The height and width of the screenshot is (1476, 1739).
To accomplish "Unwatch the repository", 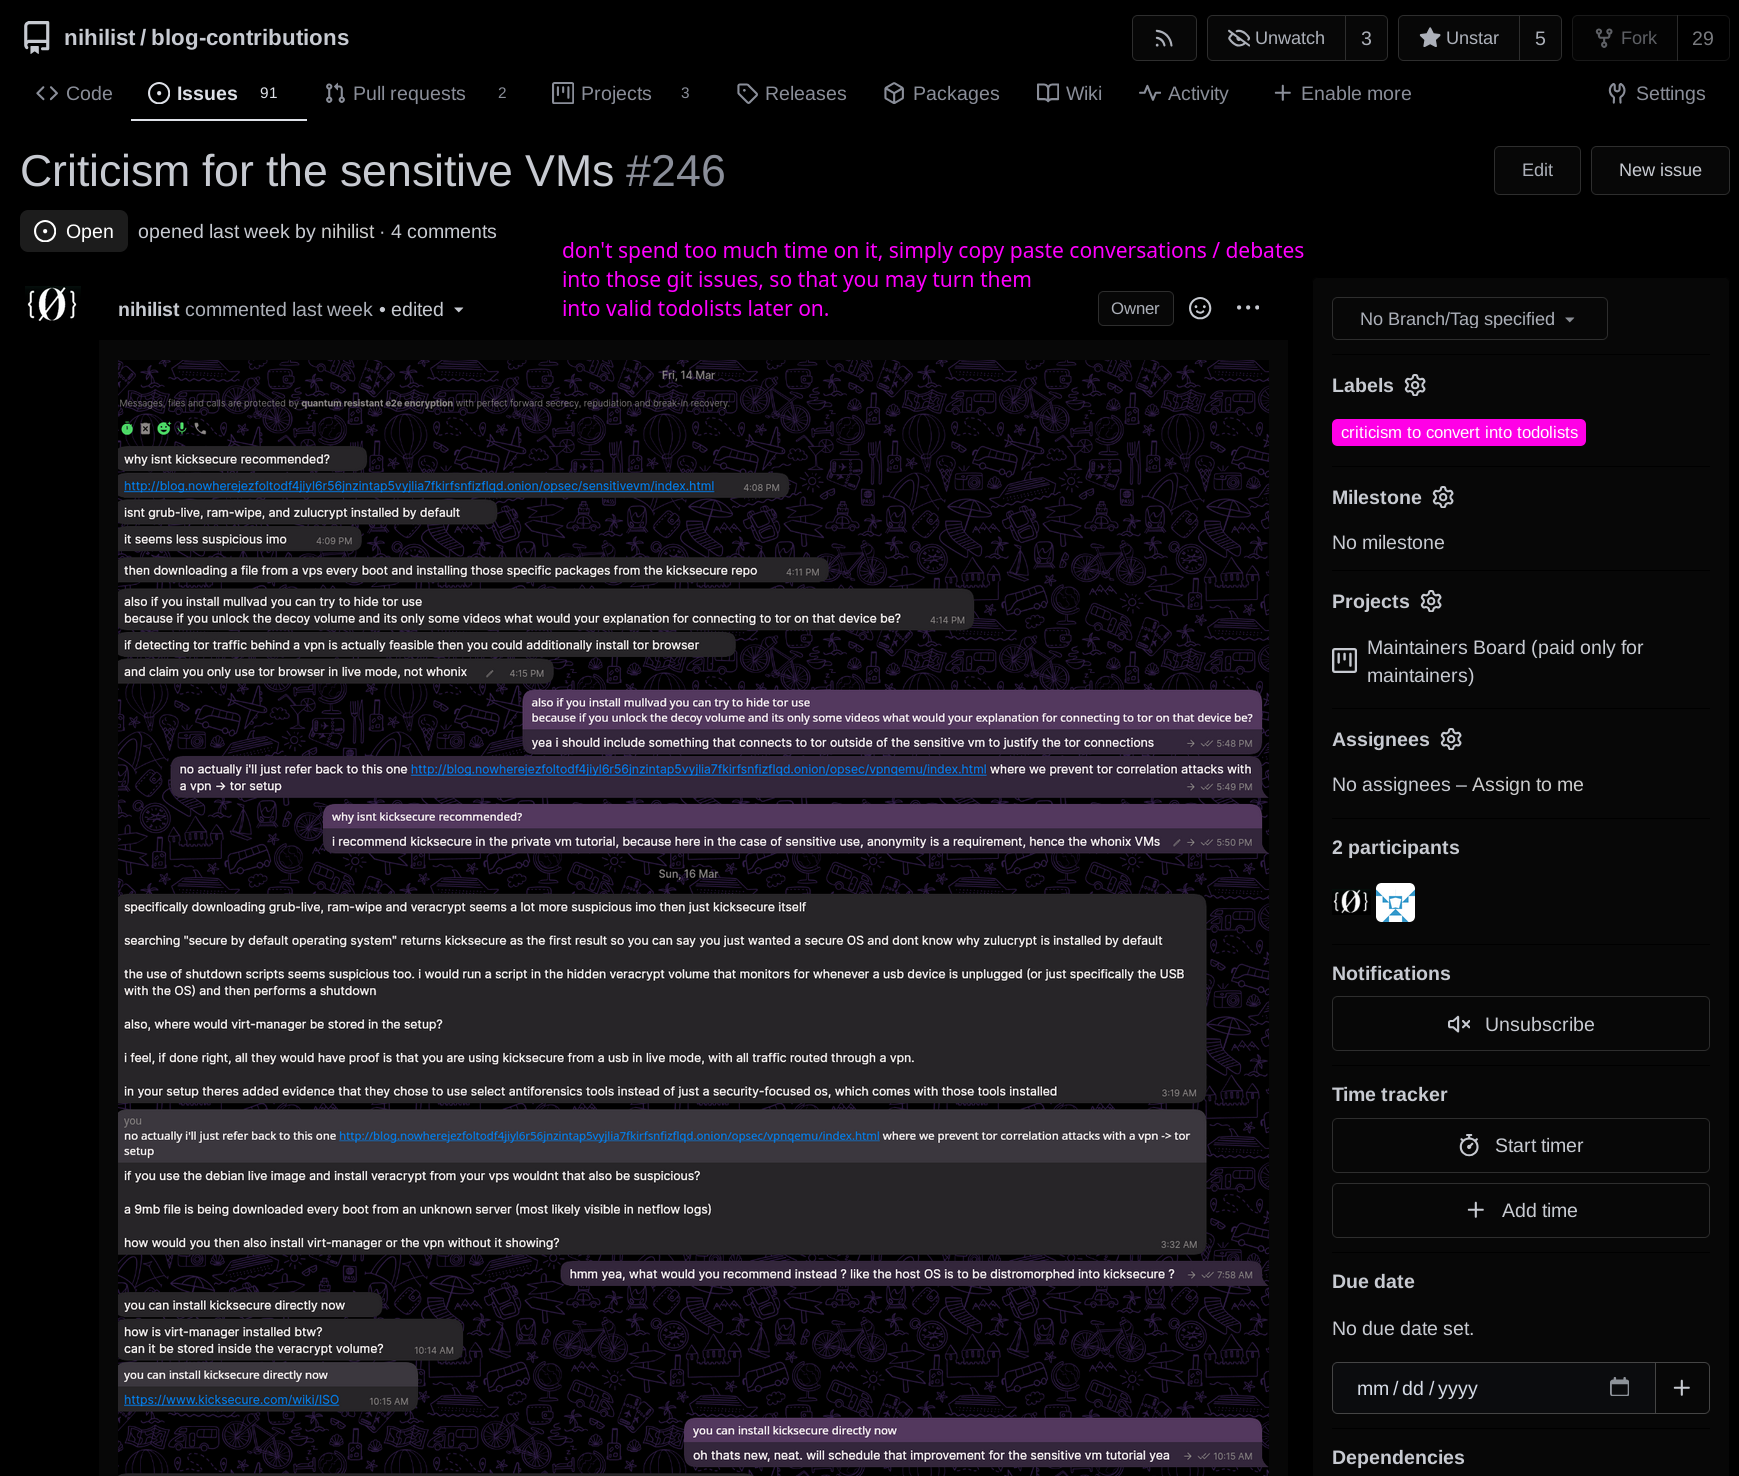I will (x=1276, y=38).
